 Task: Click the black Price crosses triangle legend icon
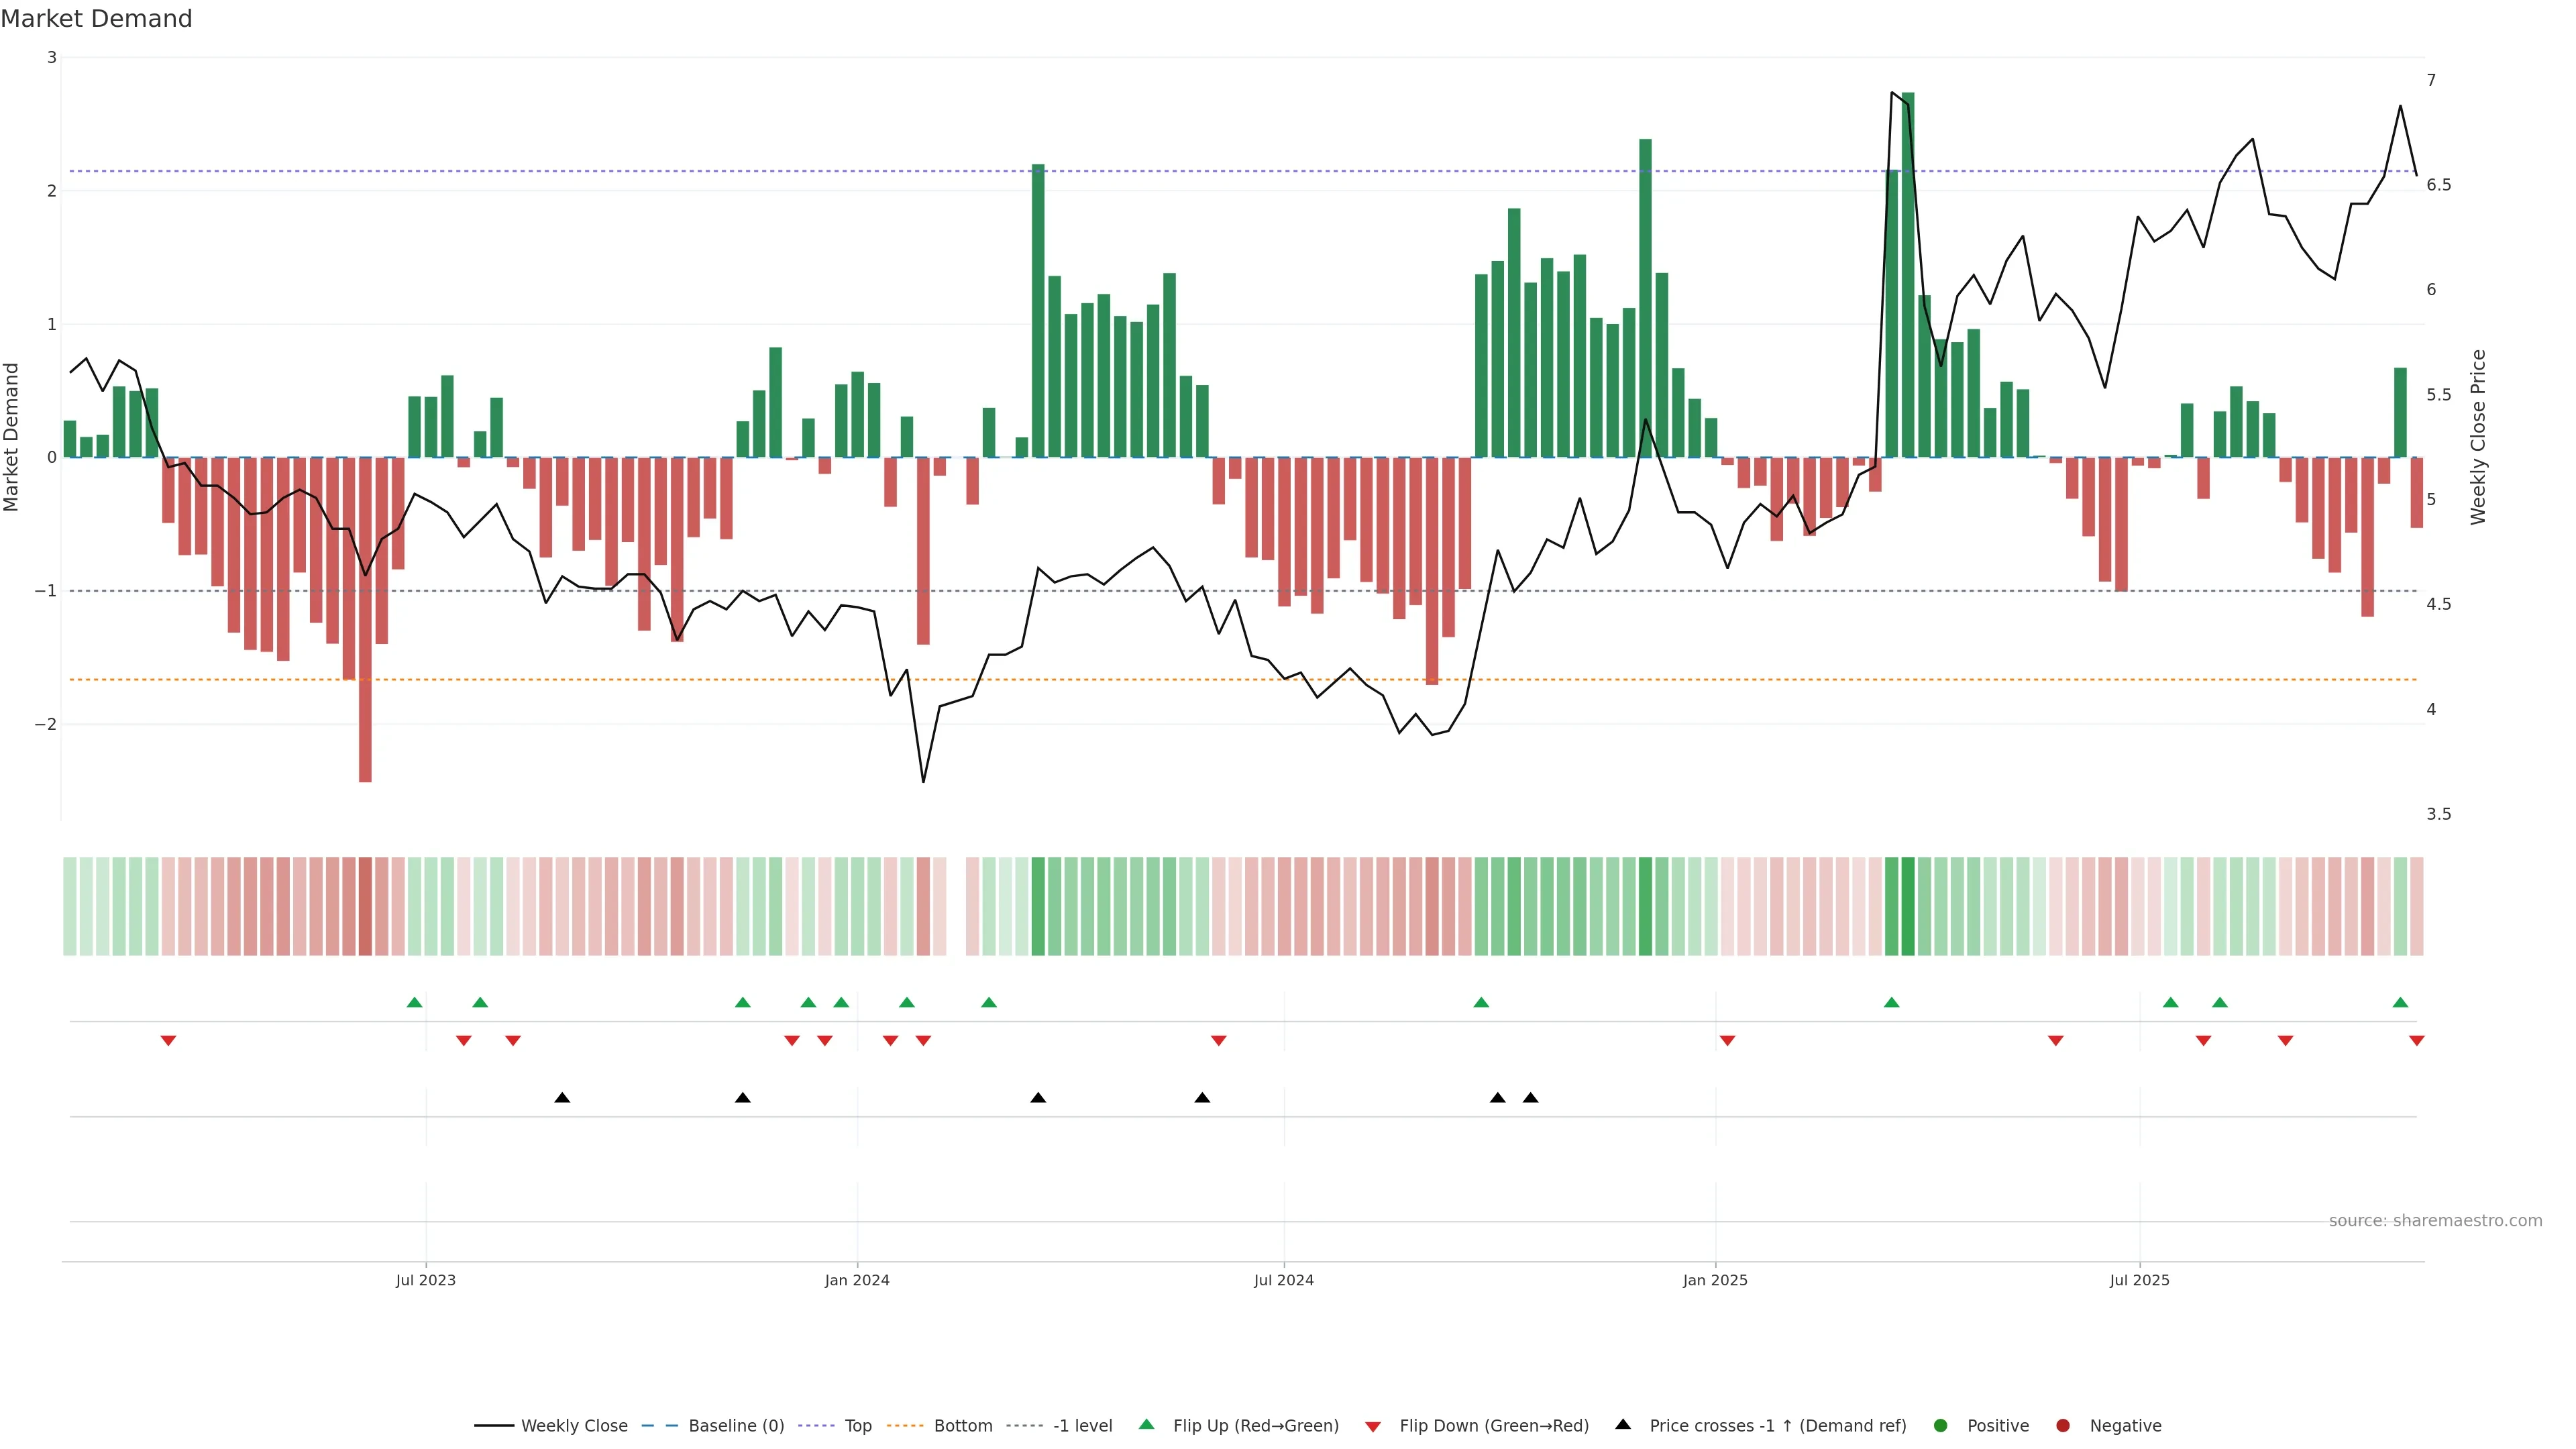(x=1623, y=1424)
